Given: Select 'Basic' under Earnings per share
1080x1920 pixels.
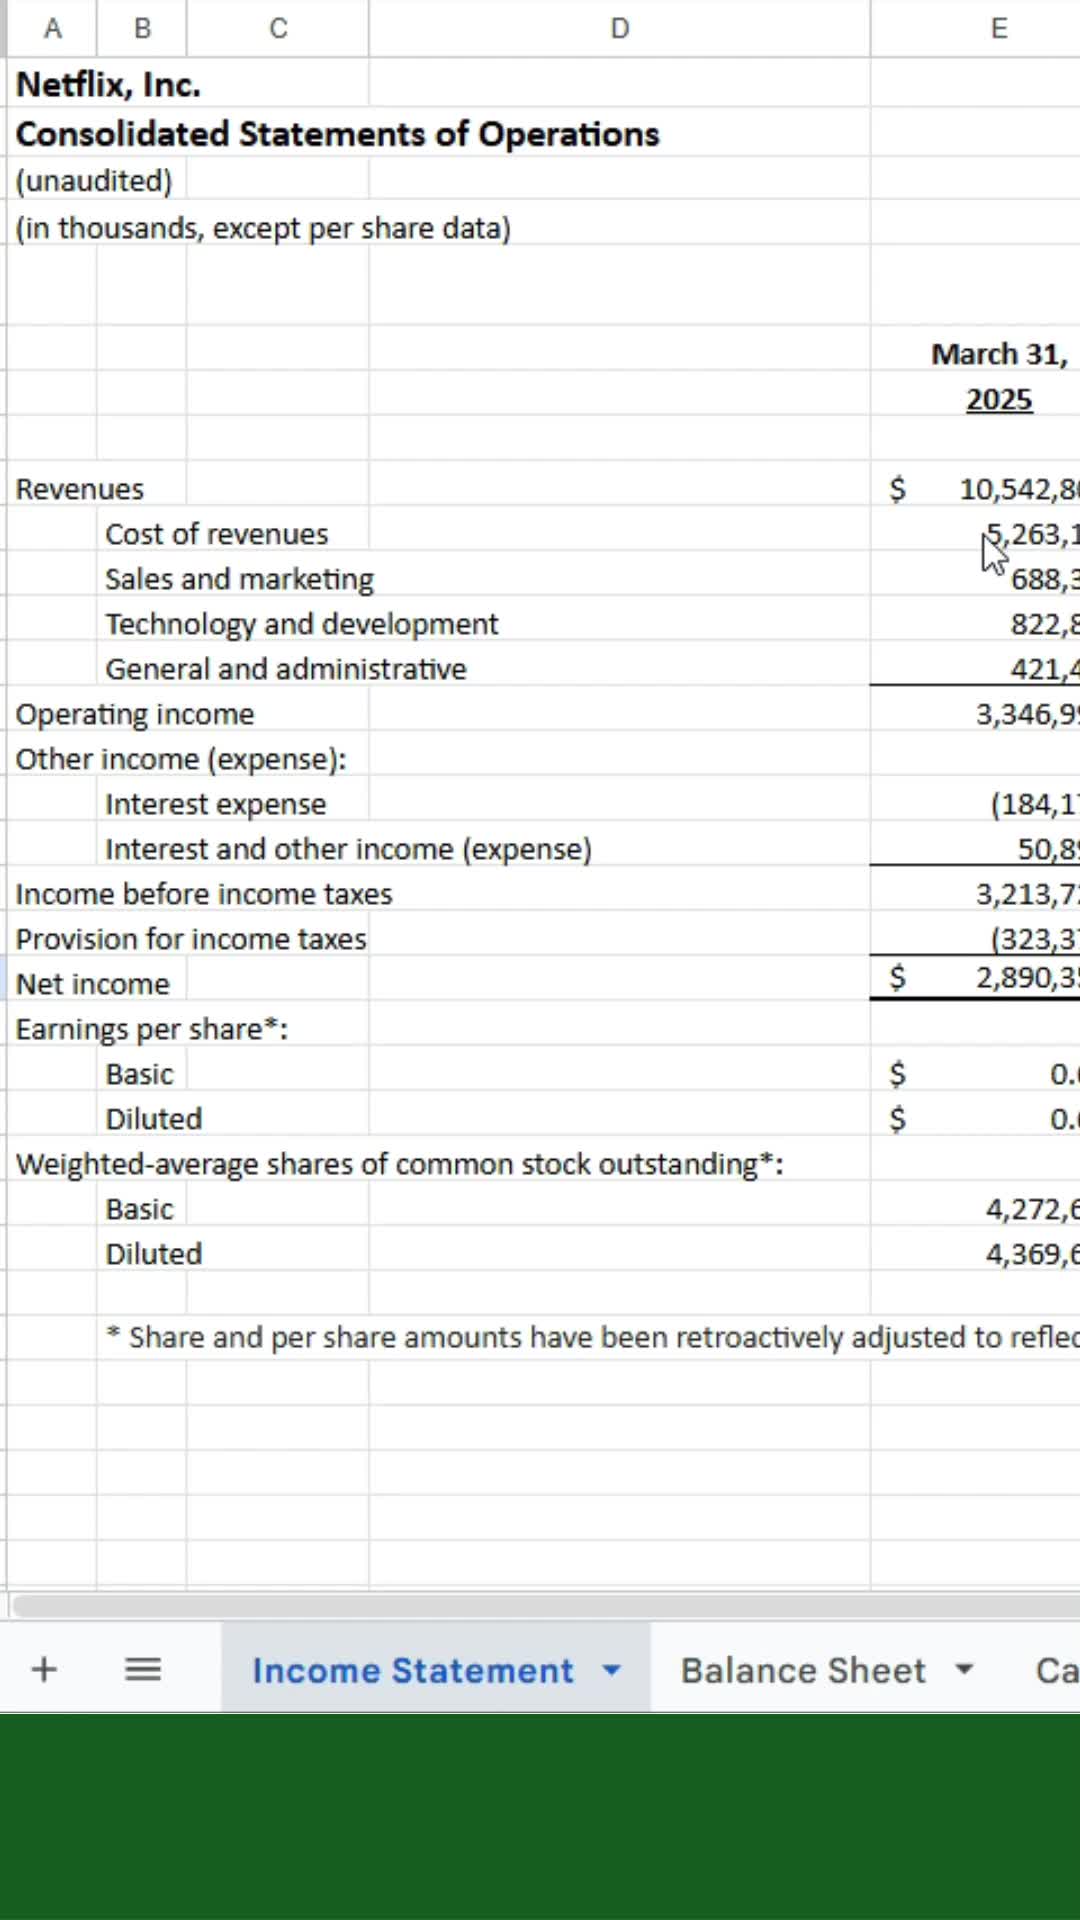Looking at the screenshot, I should (x=140, y=1074).
